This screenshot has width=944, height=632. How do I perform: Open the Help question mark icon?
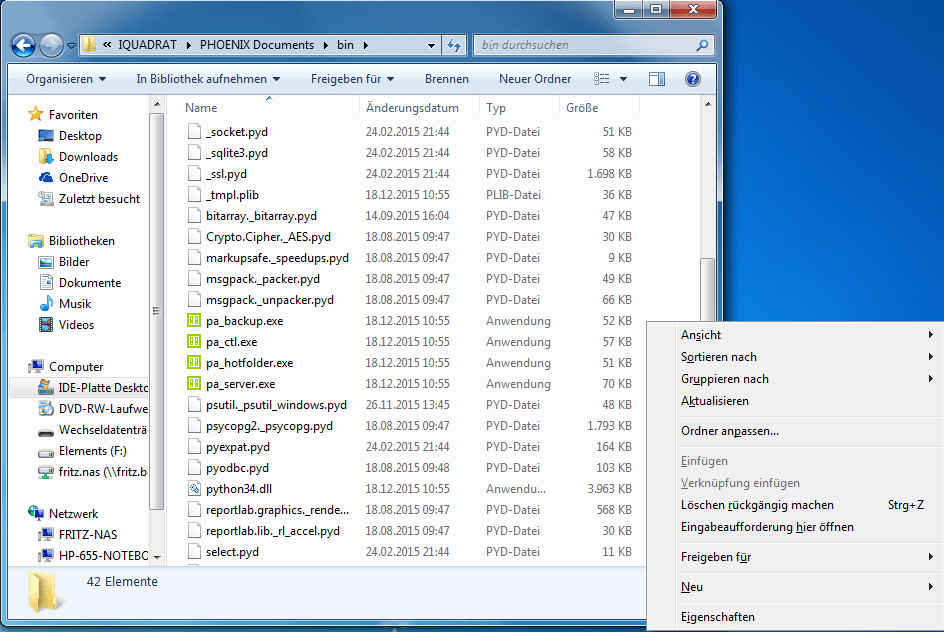tap(693, 79)
